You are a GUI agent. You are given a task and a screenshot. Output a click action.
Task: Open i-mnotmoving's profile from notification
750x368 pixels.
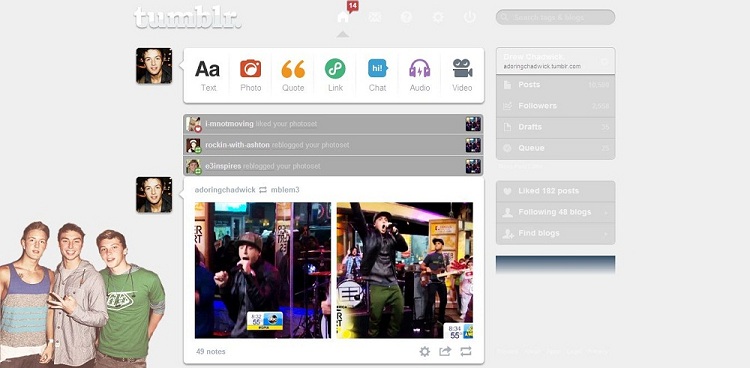coord(229,124)
